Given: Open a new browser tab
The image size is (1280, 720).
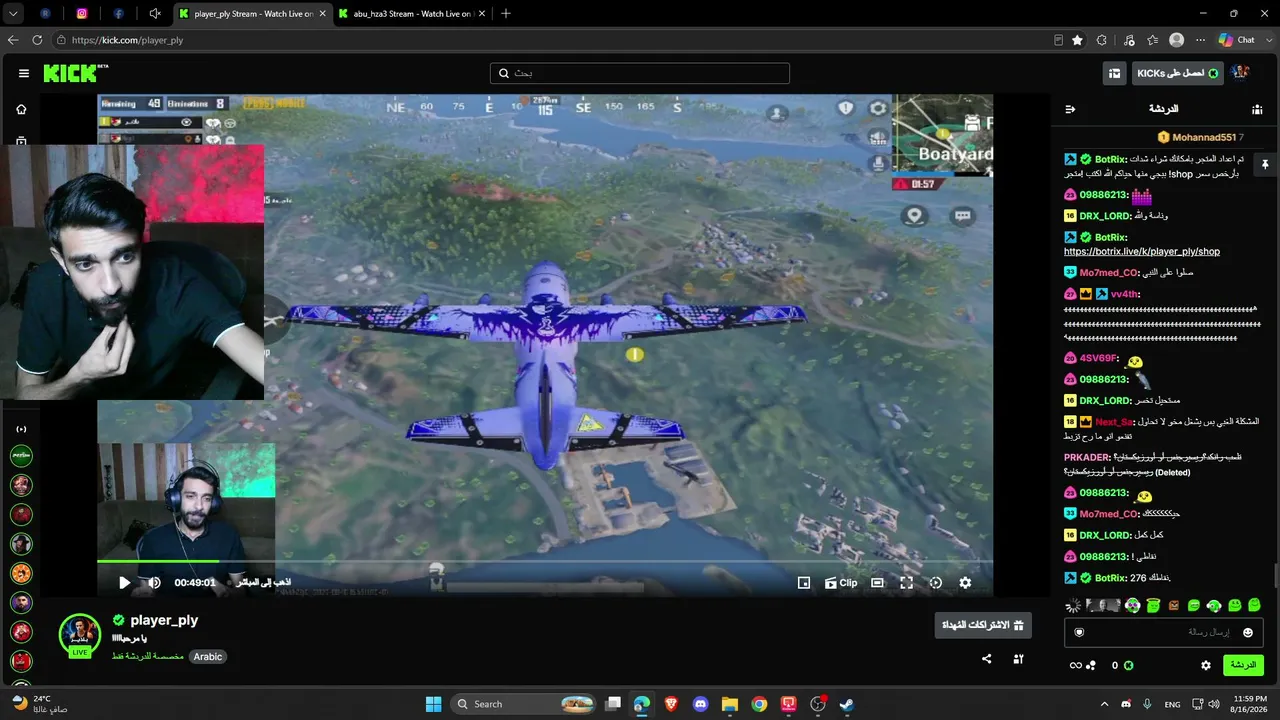Looking at the screenshot, I should click(x=505, y=14).
